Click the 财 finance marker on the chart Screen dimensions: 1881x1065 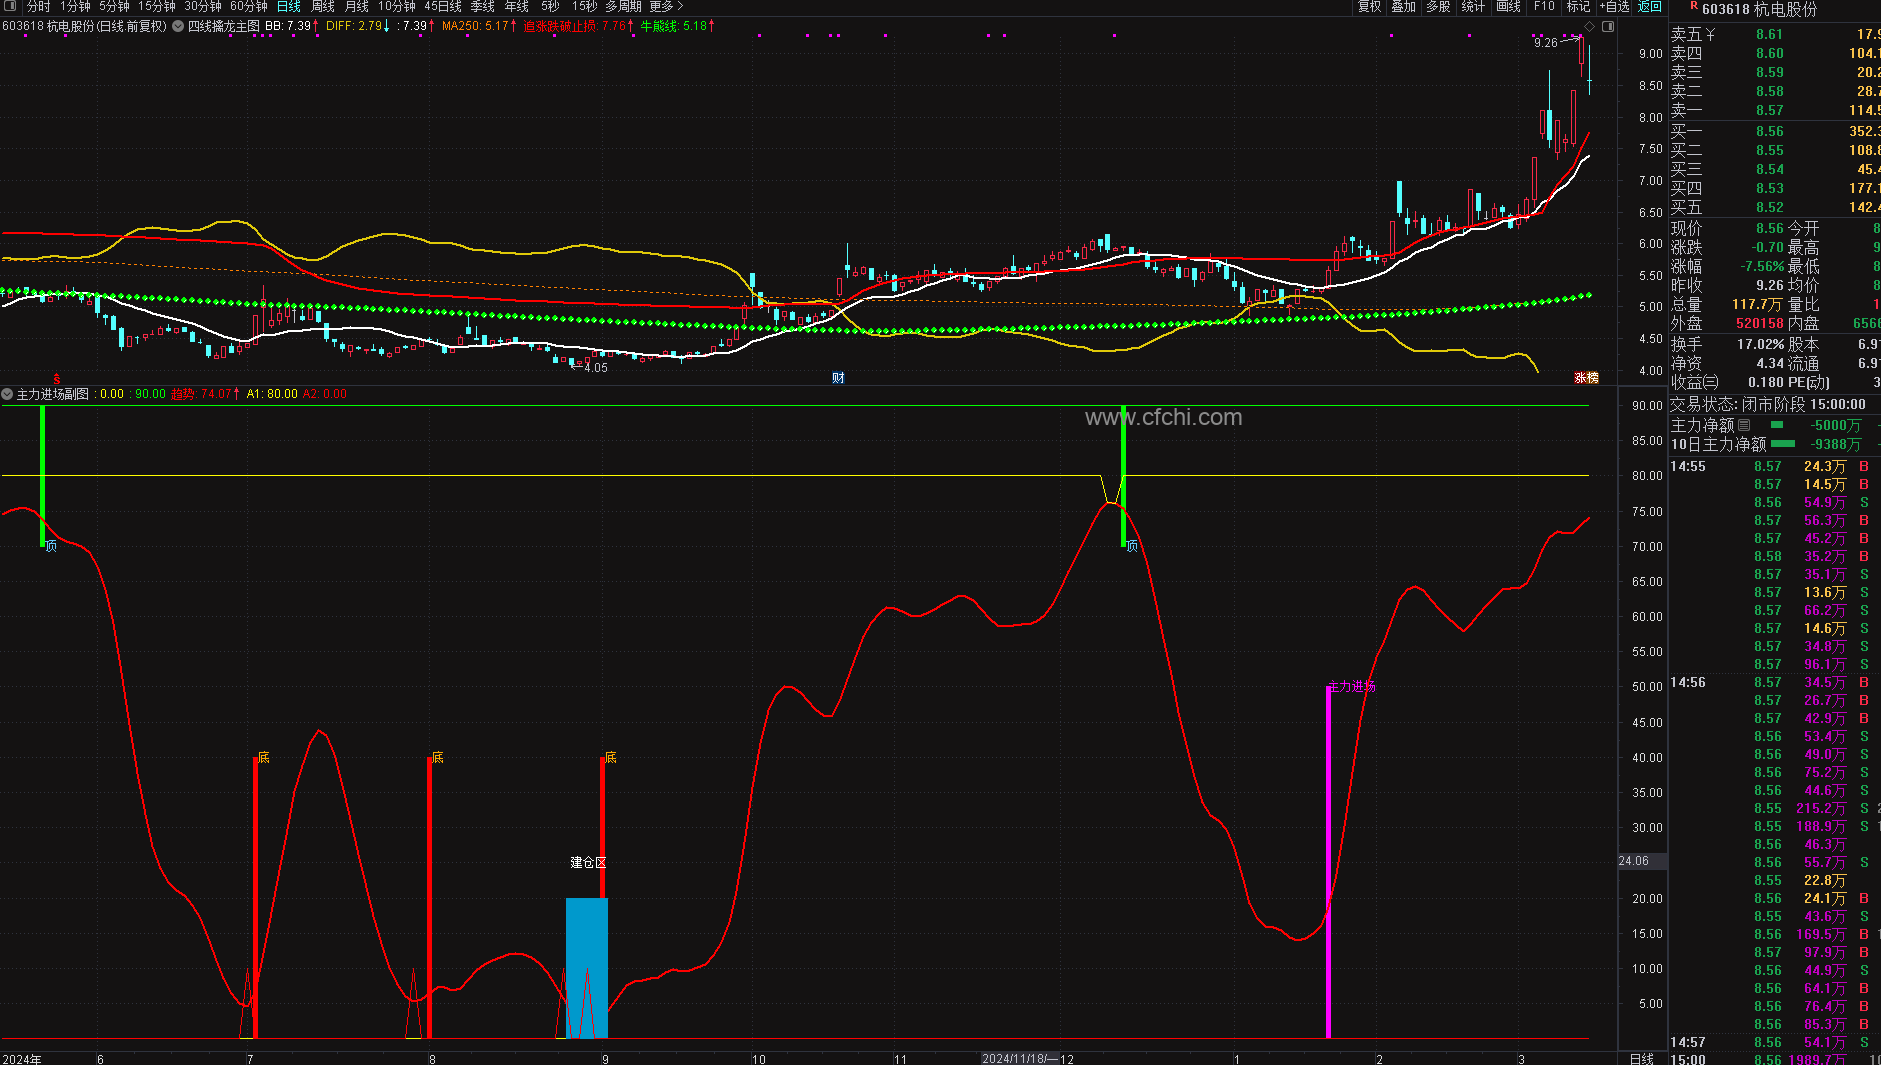pos(838,377)
